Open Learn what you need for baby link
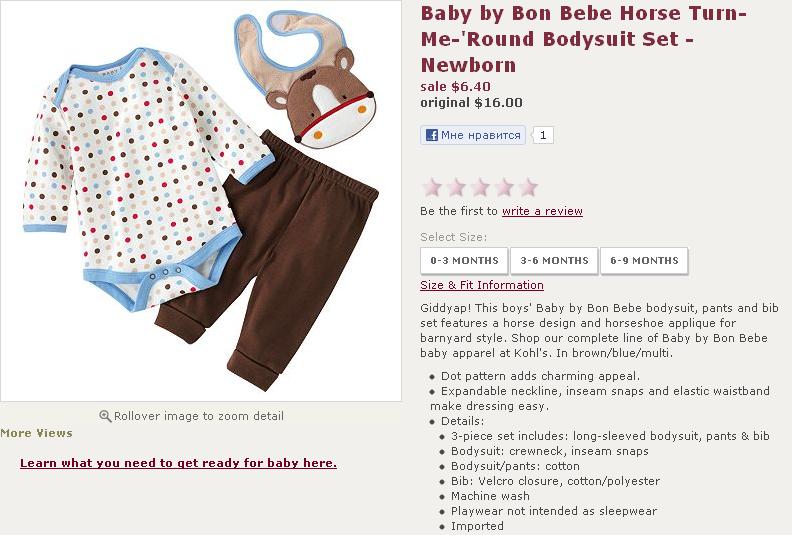The width and height of the screenshot is (792, 535). [x=178, y=463]
